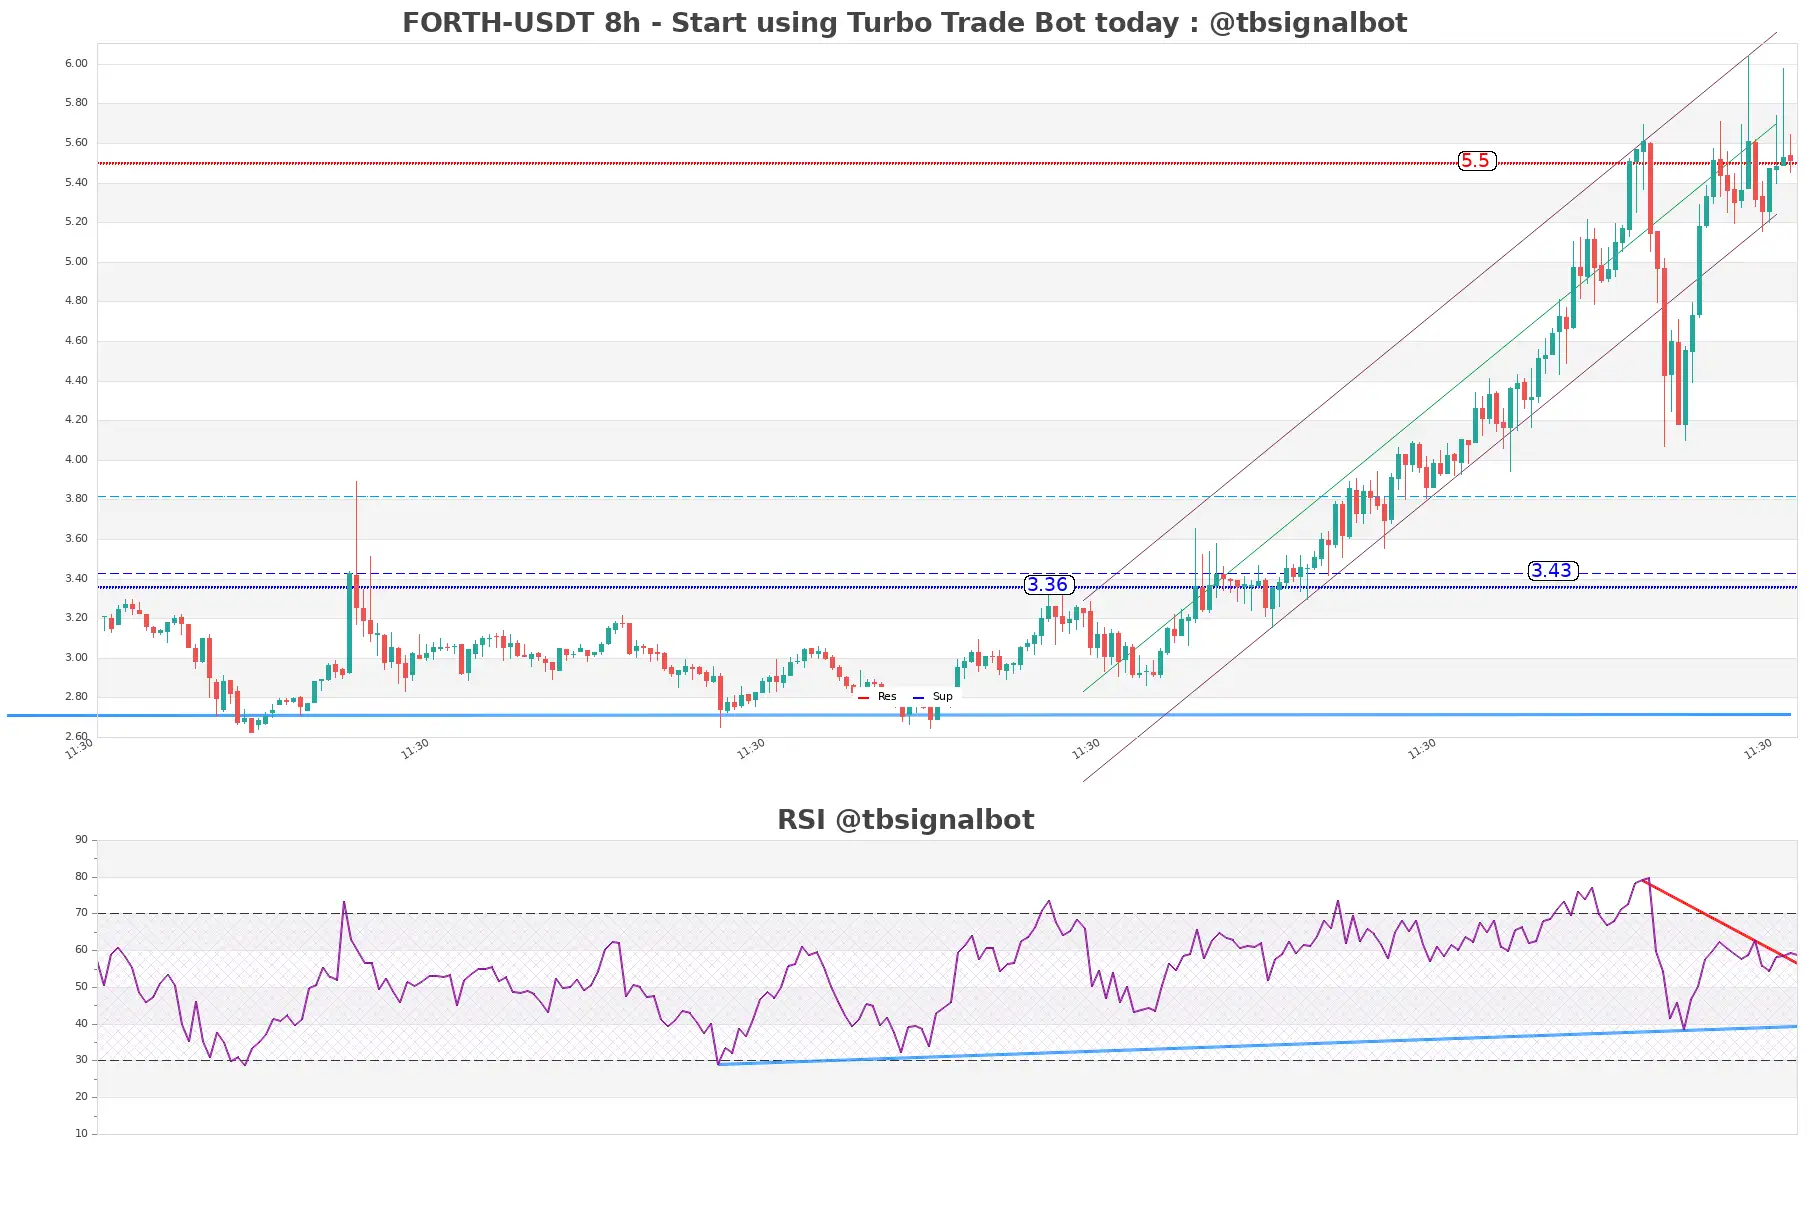Click the 3.00 price axis label

[x=76, y=658]
